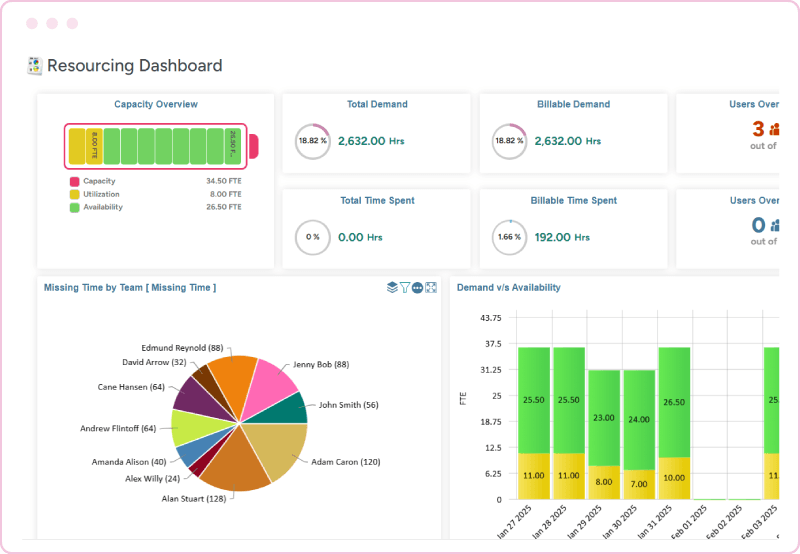Click the Total Demand 18.82% progress ring
Viewport: 800px width, 554px height.
pos(312,141)
